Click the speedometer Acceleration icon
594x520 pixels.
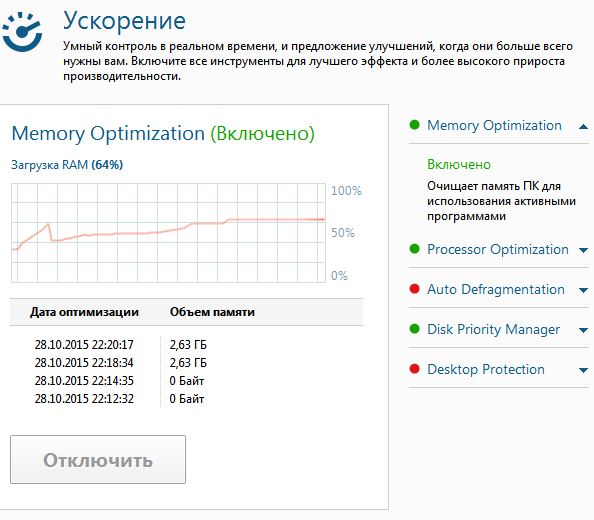click(22, 32)
